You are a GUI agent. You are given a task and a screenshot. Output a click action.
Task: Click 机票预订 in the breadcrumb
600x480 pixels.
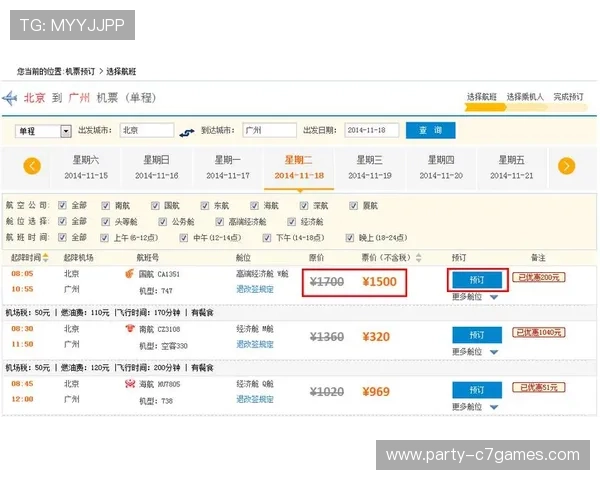80,72
